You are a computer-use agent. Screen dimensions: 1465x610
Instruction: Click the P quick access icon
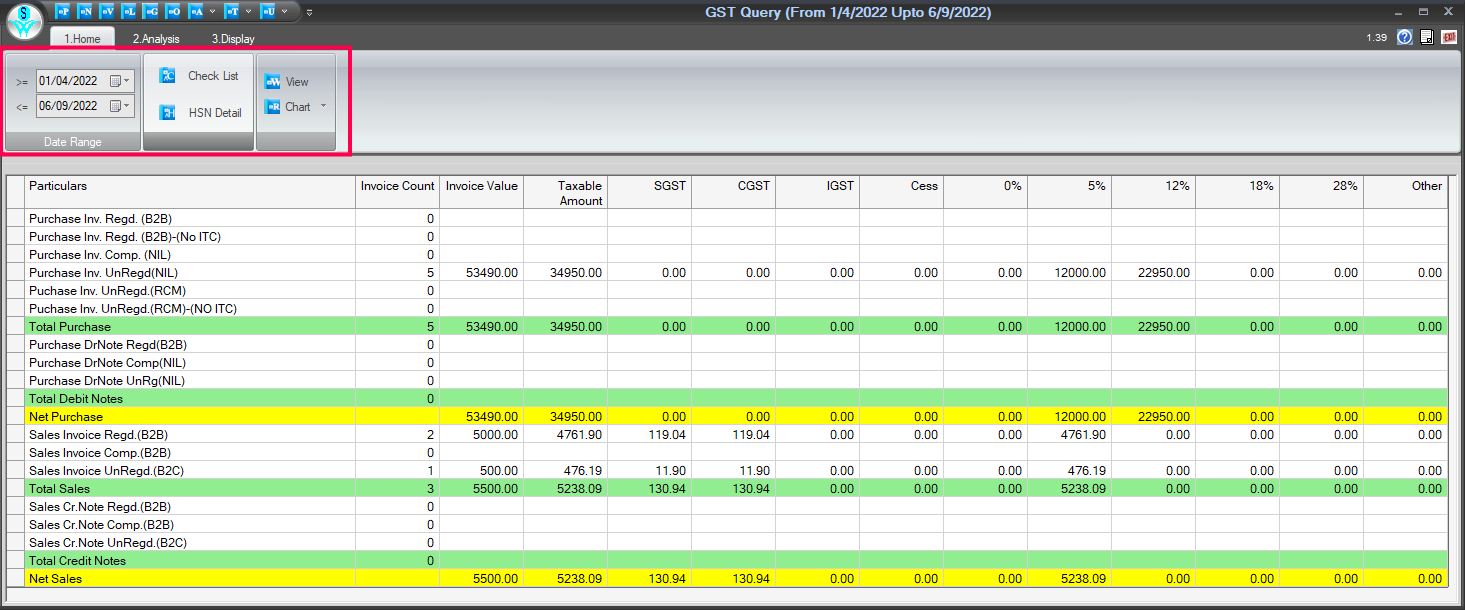click(63, 11)
